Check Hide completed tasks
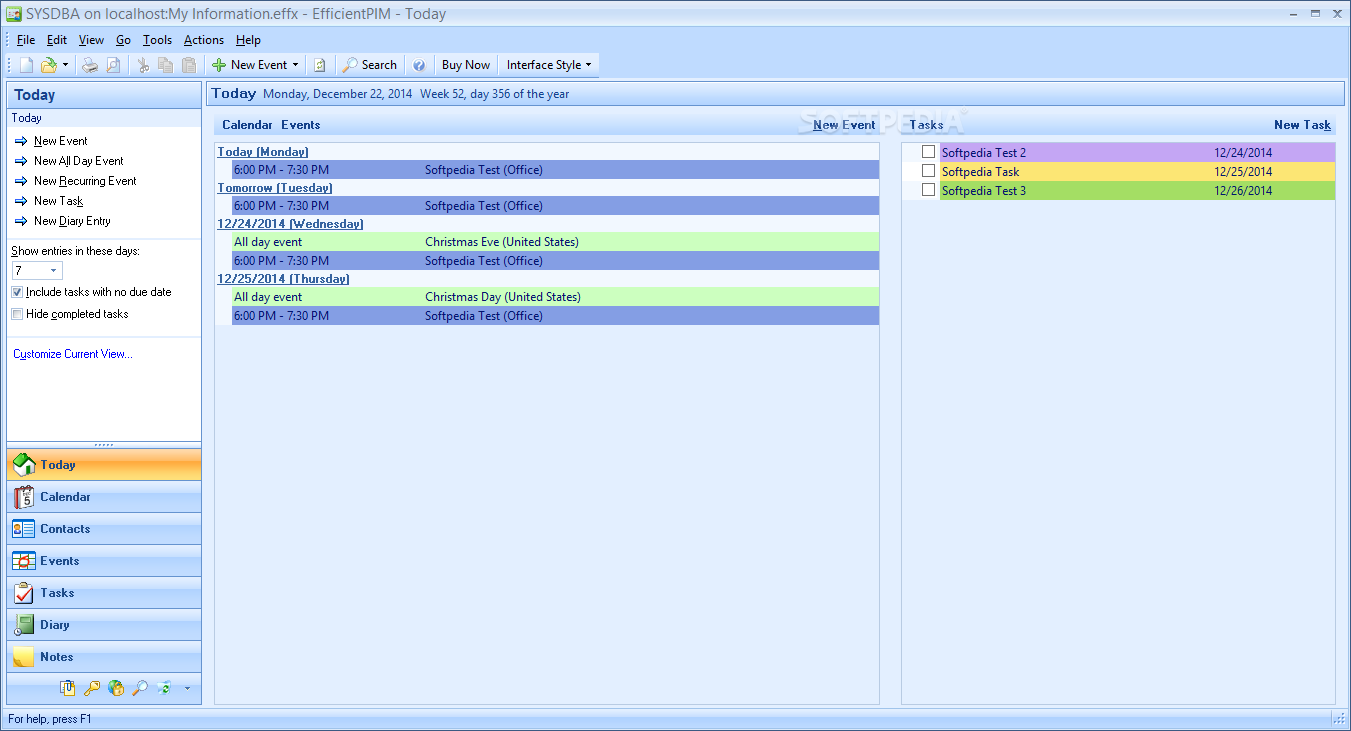Screen dimensions: 1351x731 click(17, 314)
